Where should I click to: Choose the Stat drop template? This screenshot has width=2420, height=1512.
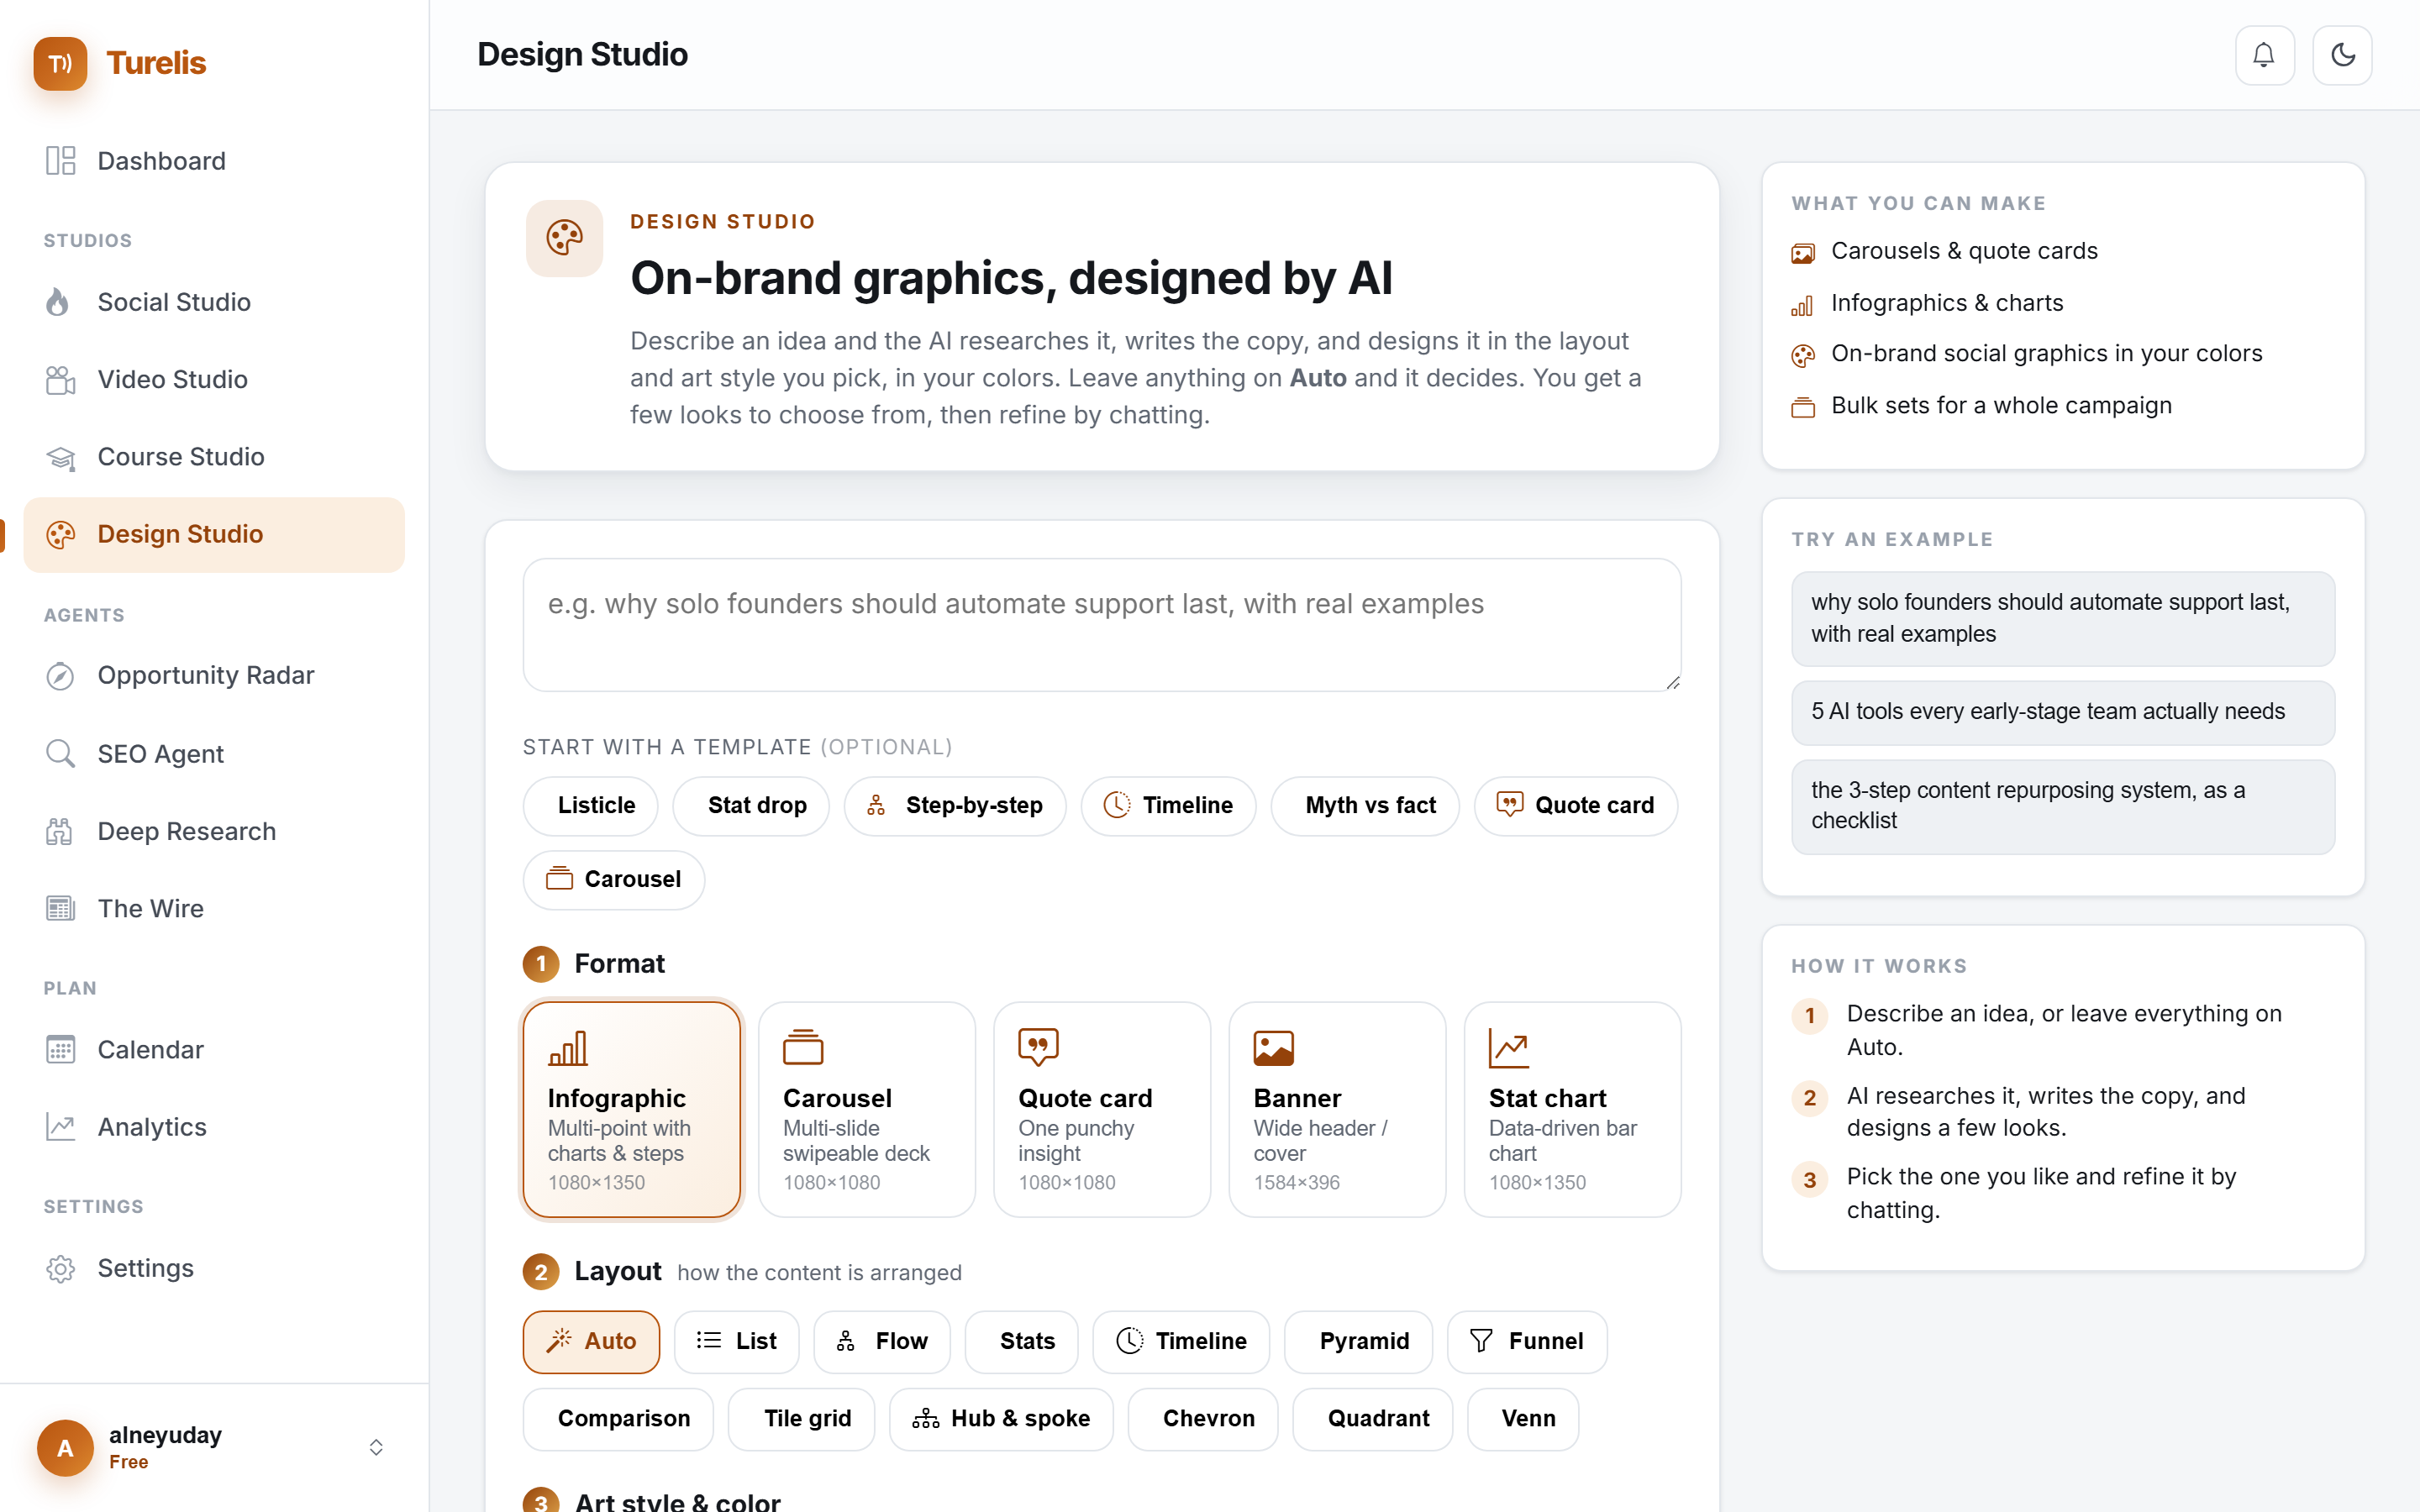(751, 806)
